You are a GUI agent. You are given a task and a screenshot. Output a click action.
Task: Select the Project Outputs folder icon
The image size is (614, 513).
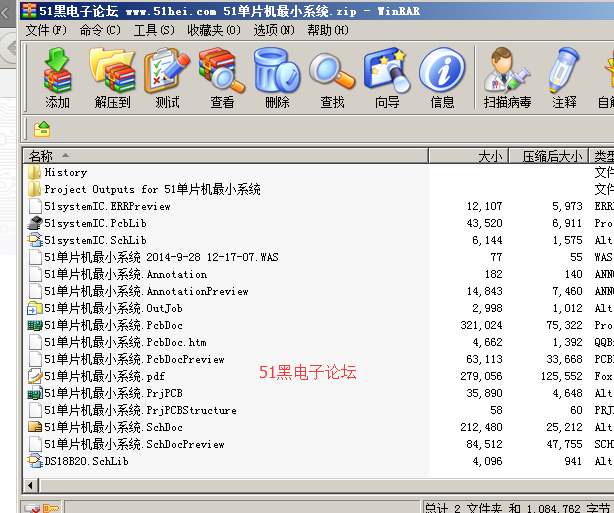(x=34, y=189)
